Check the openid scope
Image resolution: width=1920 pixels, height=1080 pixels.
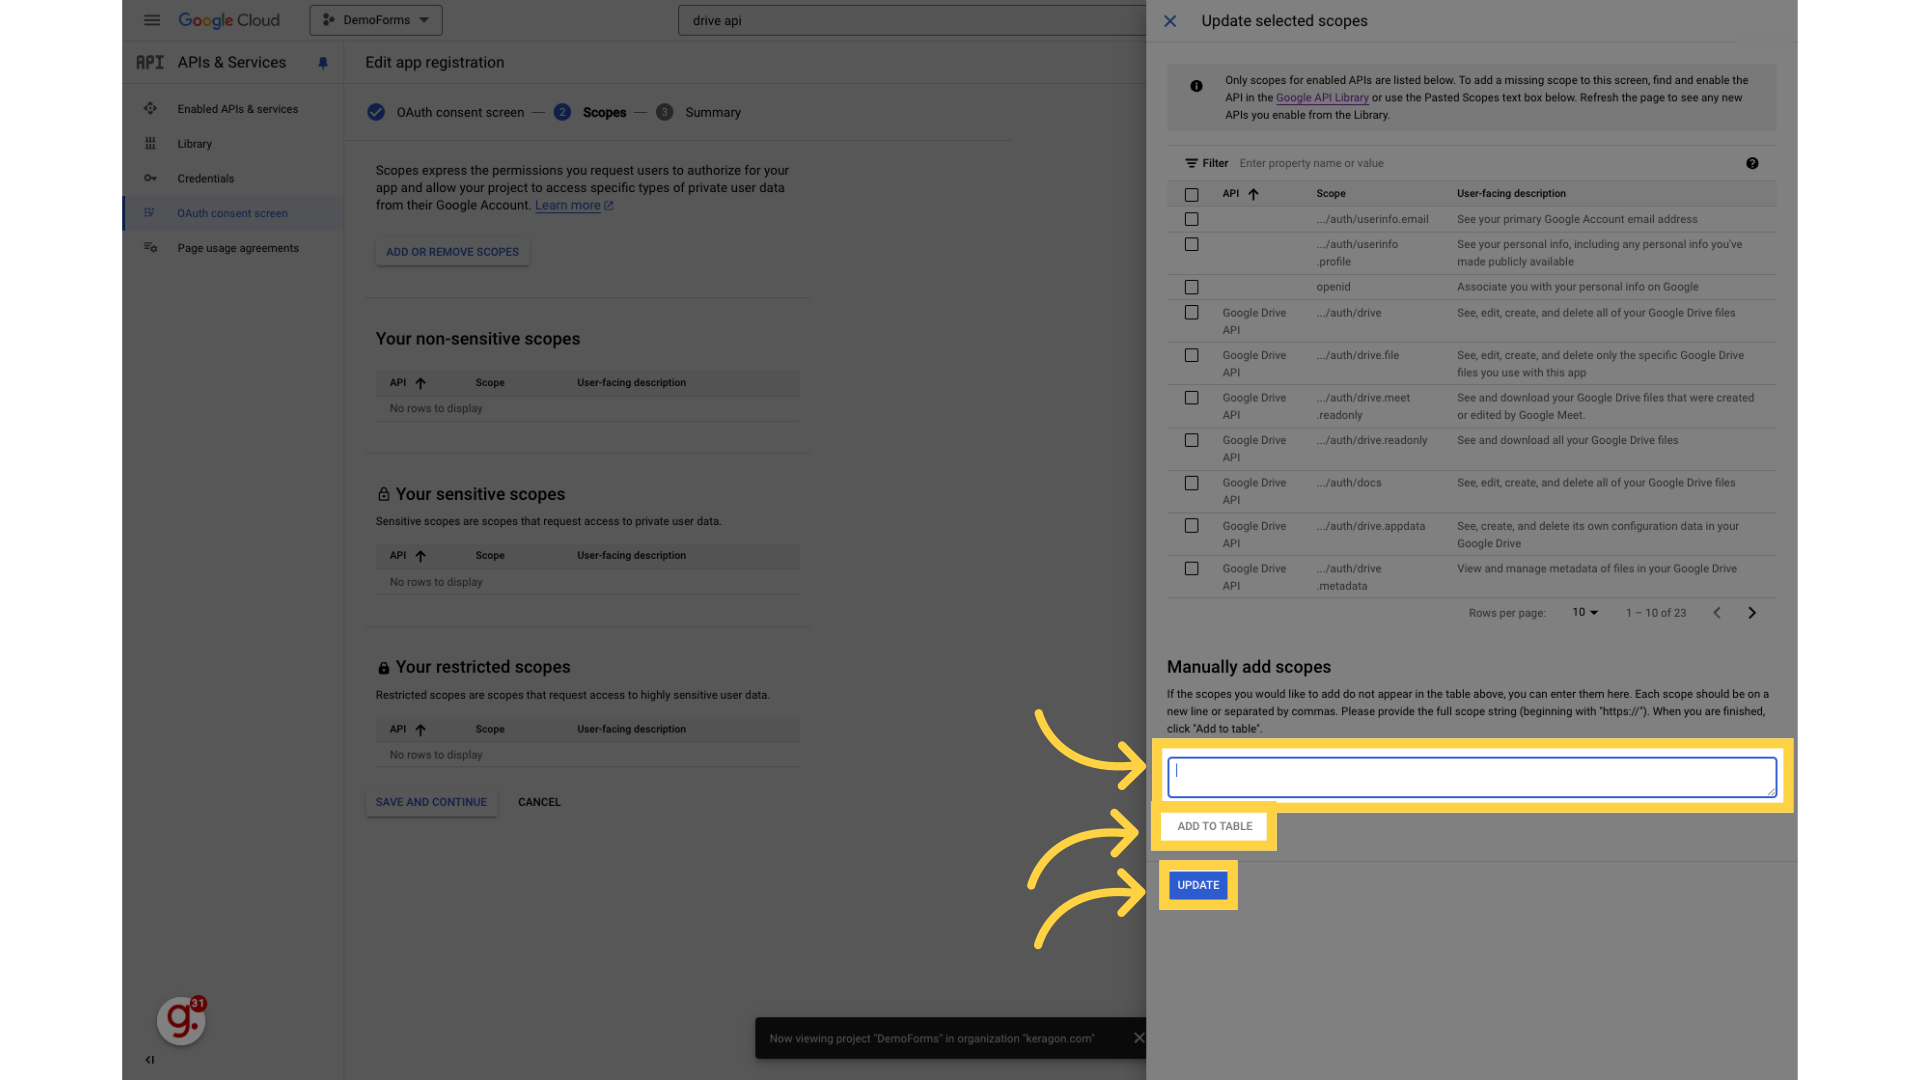(x=1191, y=287)
